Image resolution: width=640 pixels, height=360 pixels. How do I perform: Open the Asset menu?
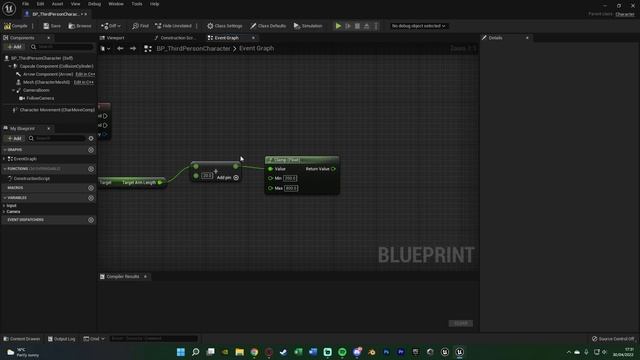coord(57,4)
